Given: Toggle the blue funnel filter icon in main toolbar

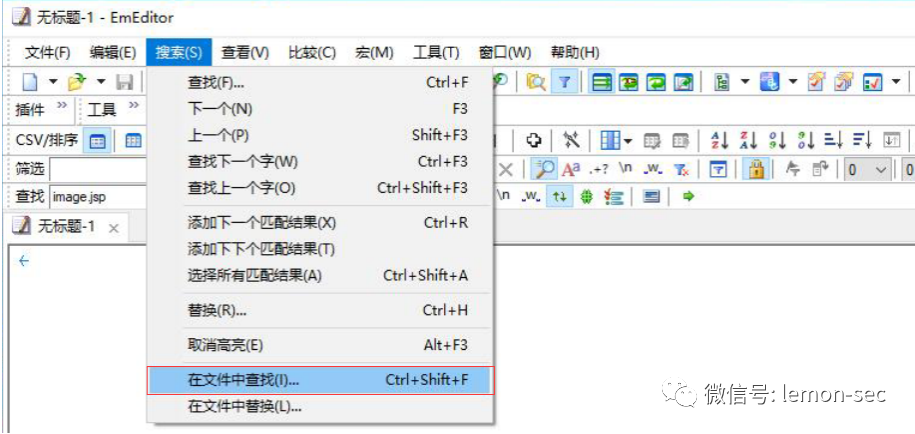Looking at the screenshot, I should pyautogui.click(x=564, y=82).
